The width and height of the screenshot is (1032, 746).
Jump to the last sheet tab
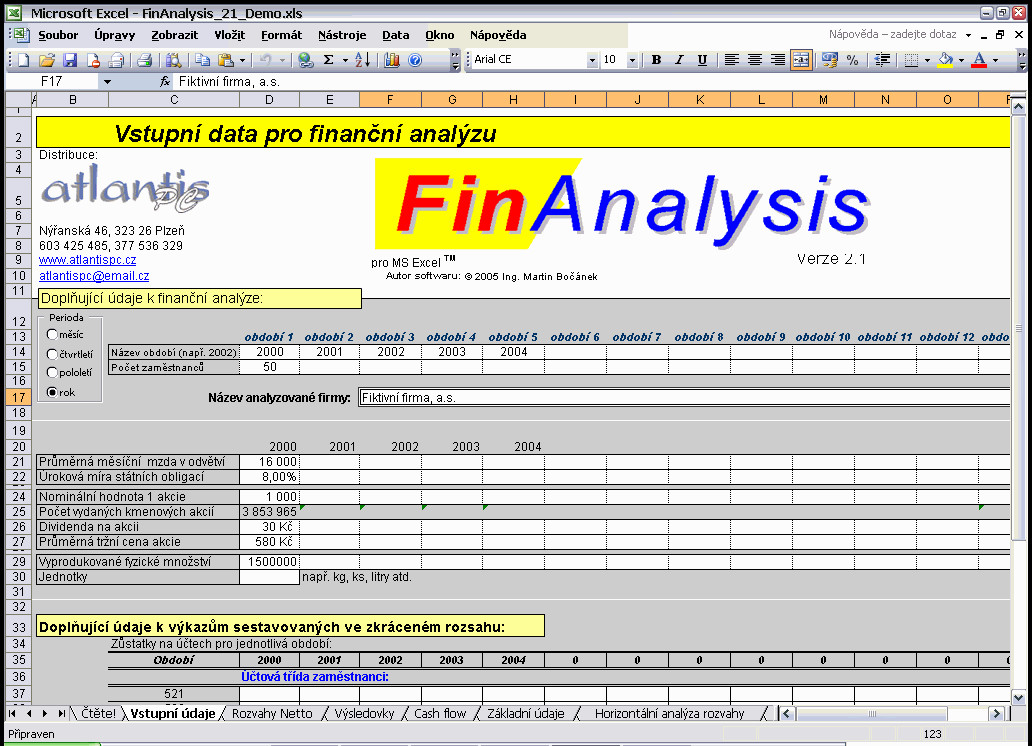pyautogui.click(x=61, y=714)
